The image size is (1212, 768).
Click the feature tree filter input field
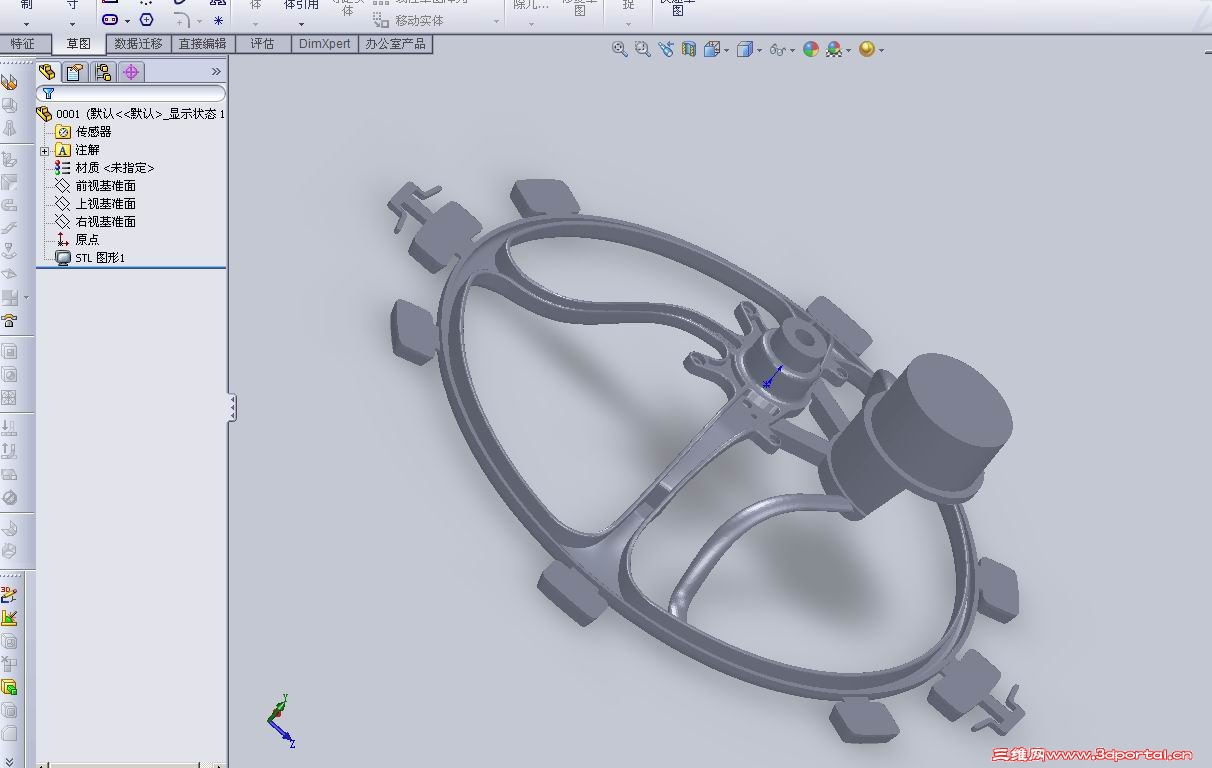point(131,93)
